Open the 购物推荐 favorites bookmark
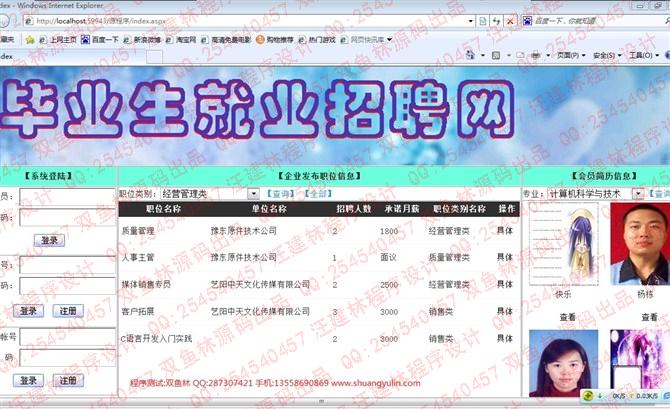Viewport: 670px width, 409px height. point(275,40)
